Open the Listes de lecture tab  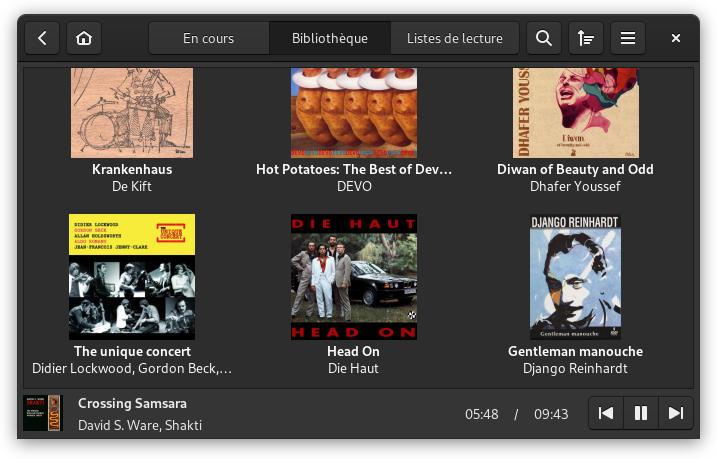point(455,38)
